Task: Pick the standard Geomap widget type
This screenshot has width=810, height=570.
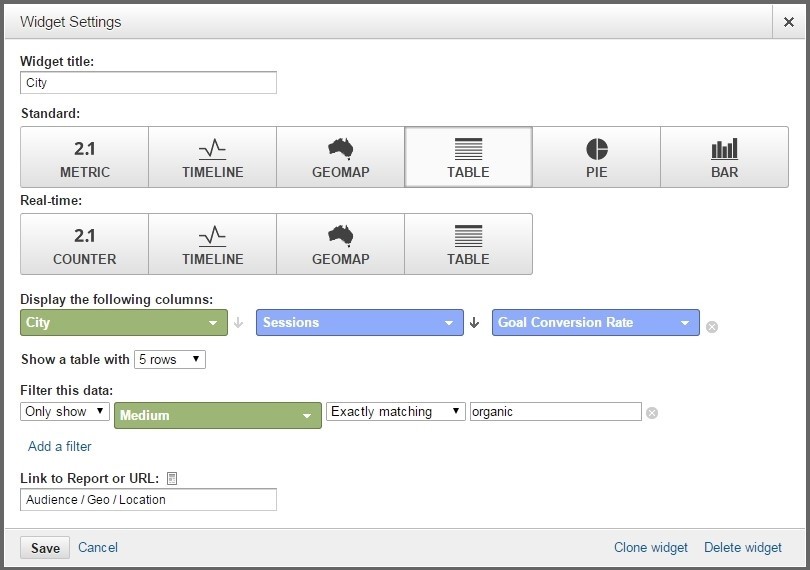Action: 340,158
